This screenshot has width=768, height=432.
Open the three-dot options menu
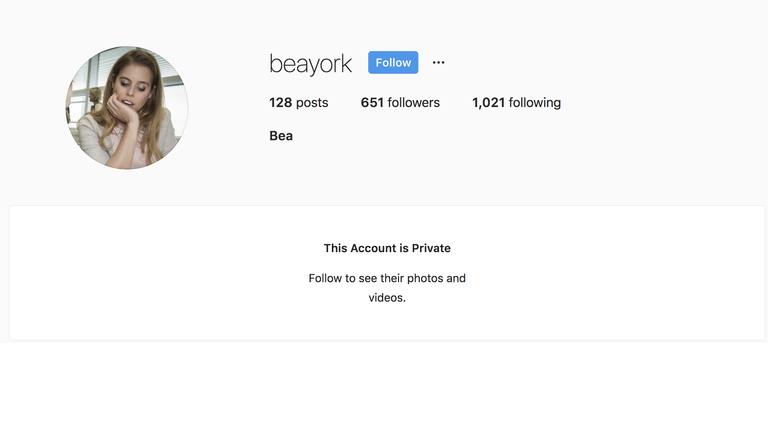tap(438, 63)
